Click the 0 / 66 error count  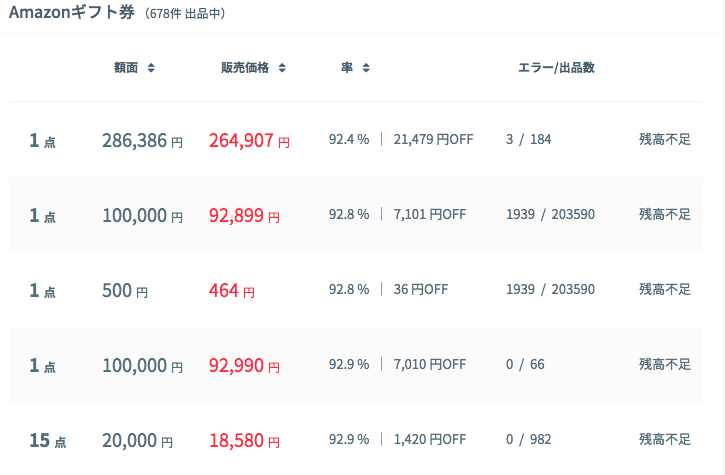[x=525, y=364]
